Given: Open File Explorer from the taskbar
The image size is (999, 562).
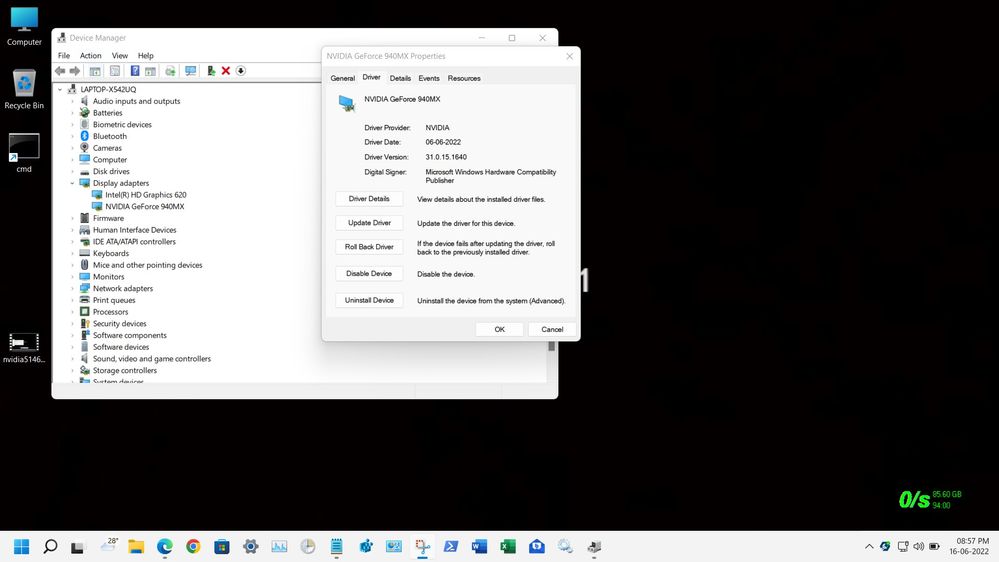Looking at the screenshot, I should tap(136, 546).
